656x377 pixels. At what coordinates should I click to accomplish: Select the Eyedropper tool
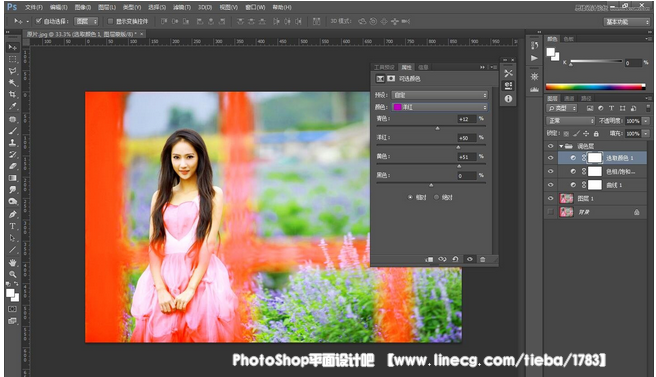pyautogui.click(x=13, y=106)
